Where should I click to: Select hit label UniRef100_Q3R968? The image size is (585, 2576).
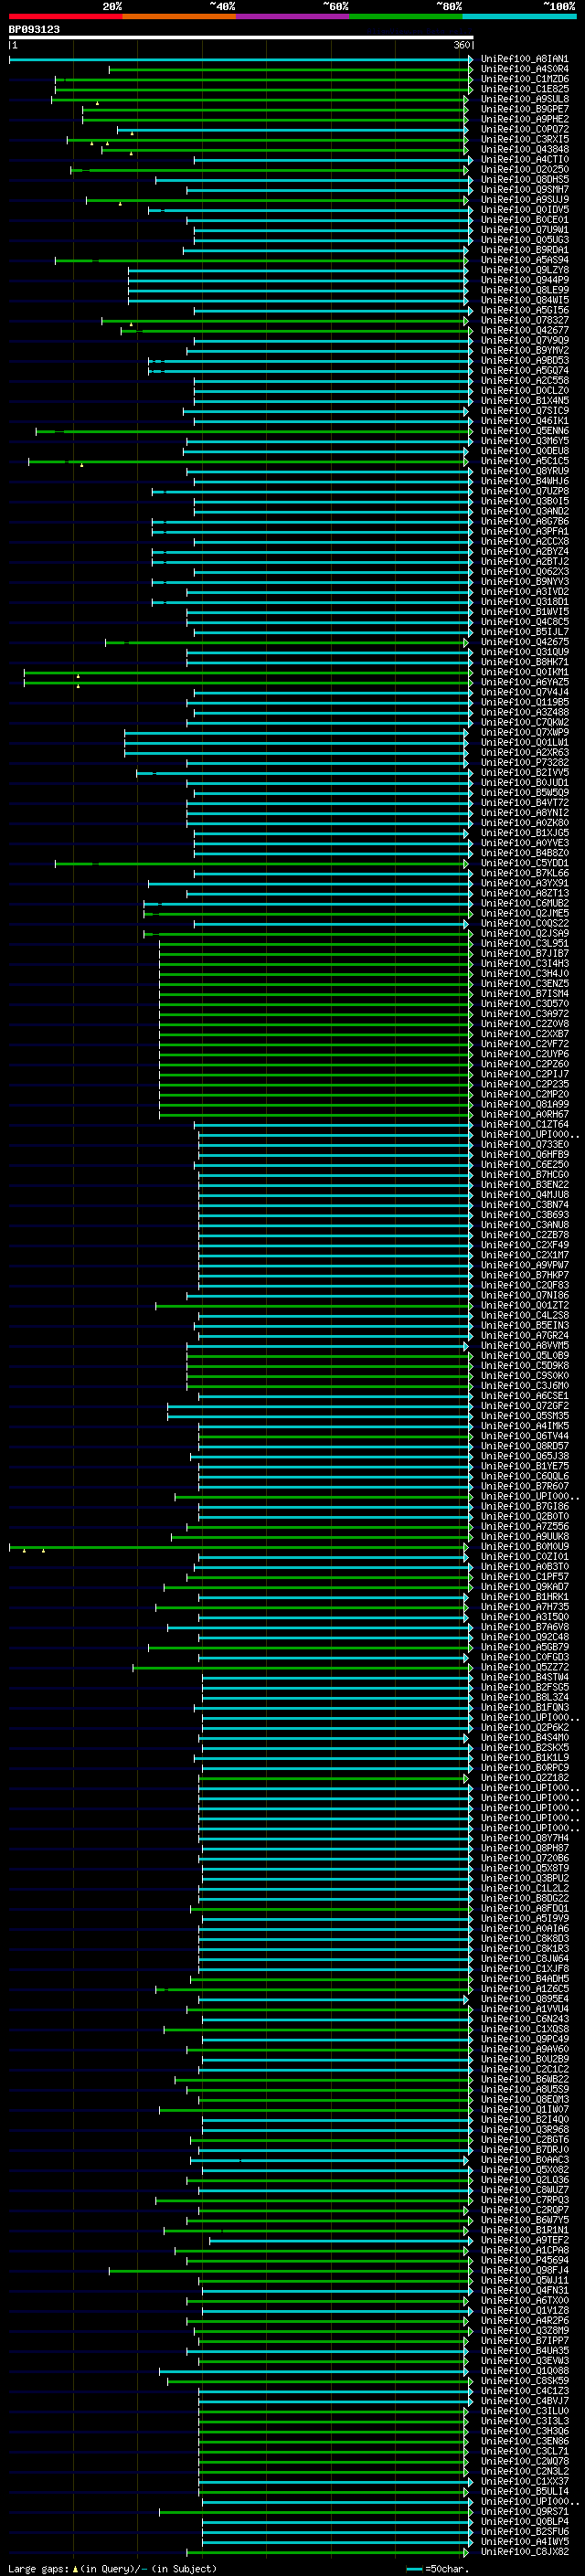(524, 2129)
